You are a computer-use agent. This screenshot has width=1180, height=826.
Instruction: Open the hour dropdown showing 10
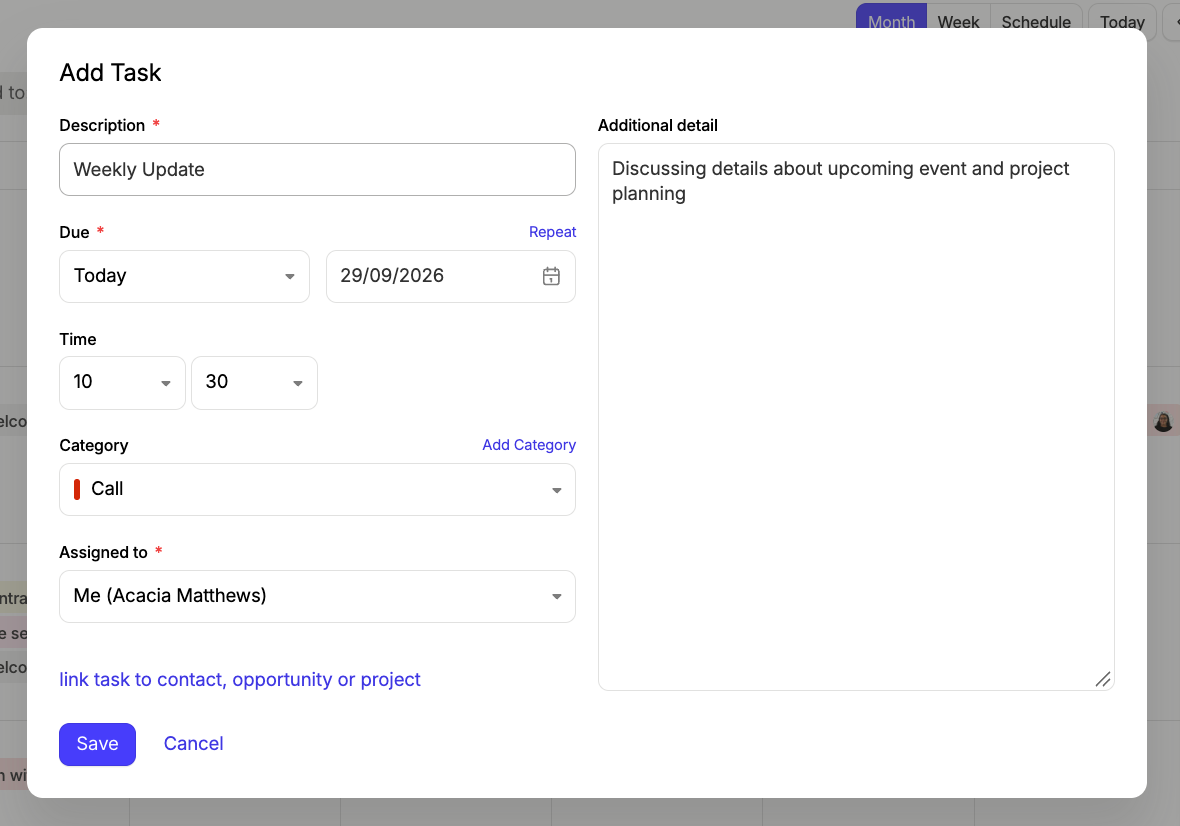[123, 383]
